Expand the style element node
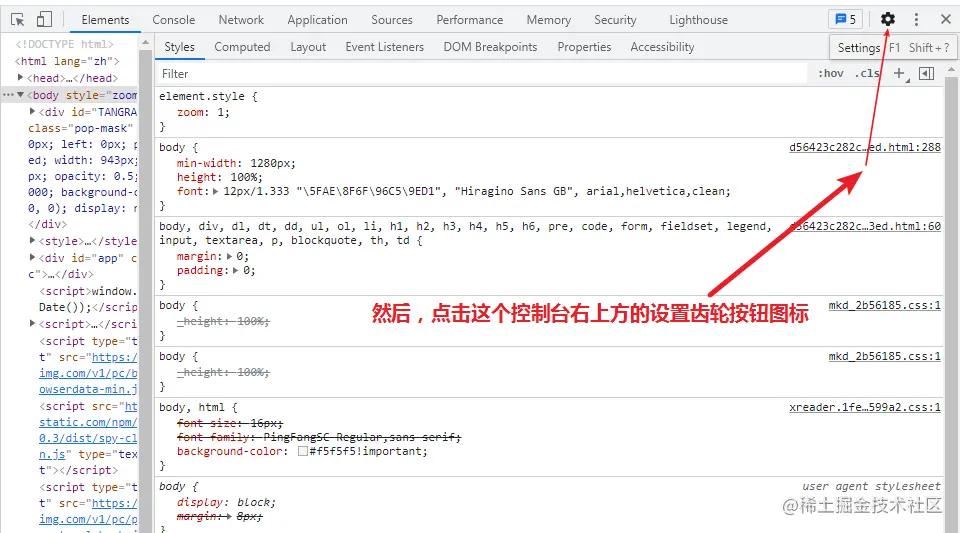 [x=32, y=240]
